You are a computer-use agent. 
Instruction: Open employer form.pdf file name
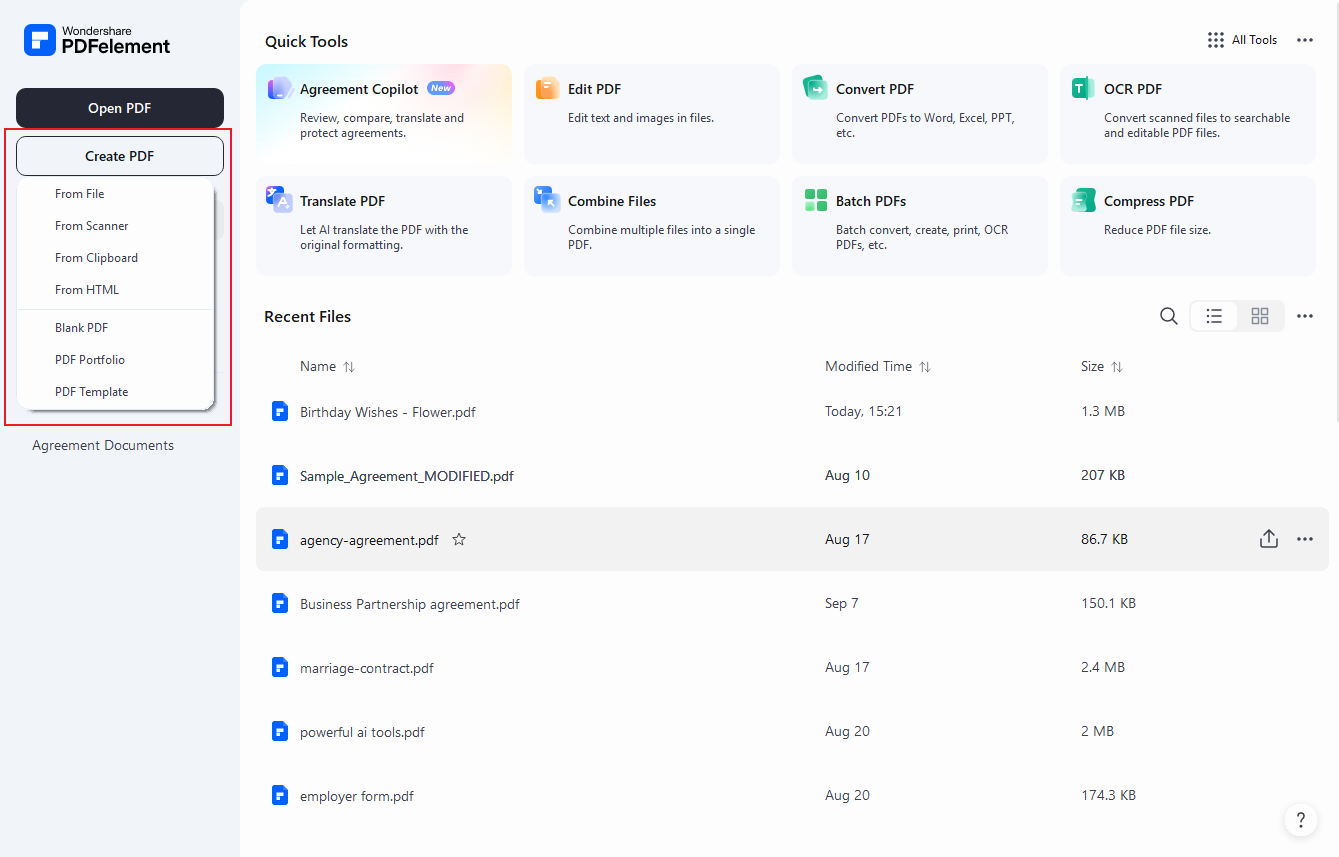point(357,796)
